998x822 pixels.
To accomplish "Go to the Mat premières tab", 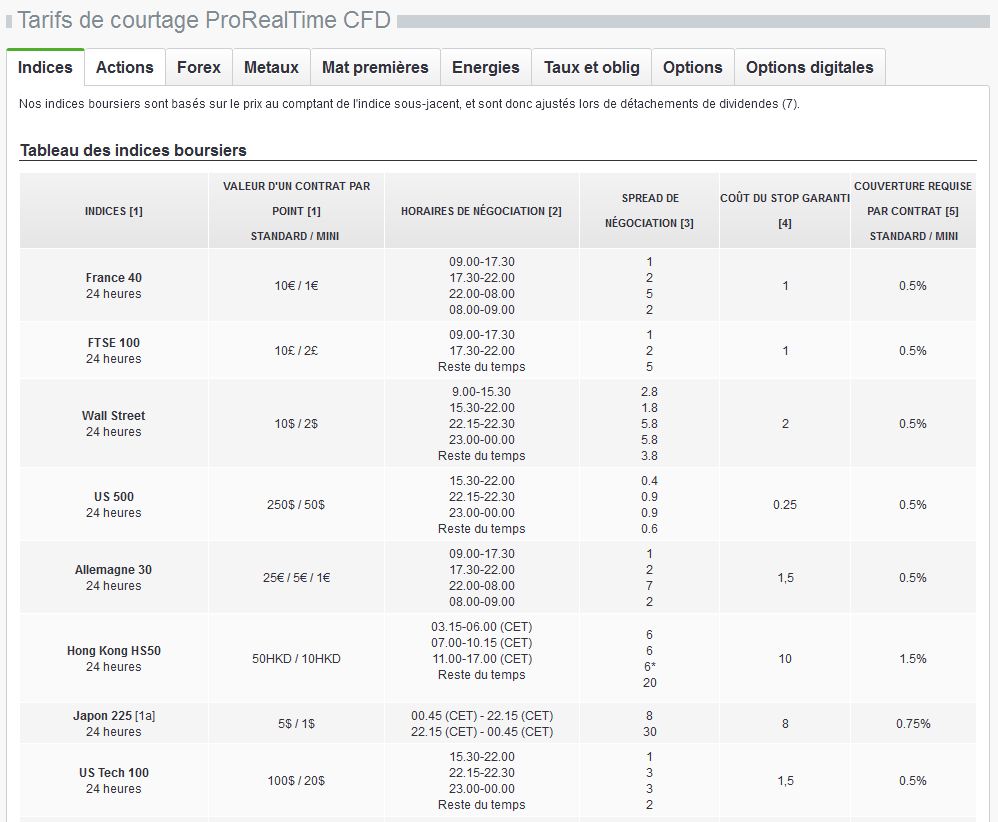I will 376,67.
